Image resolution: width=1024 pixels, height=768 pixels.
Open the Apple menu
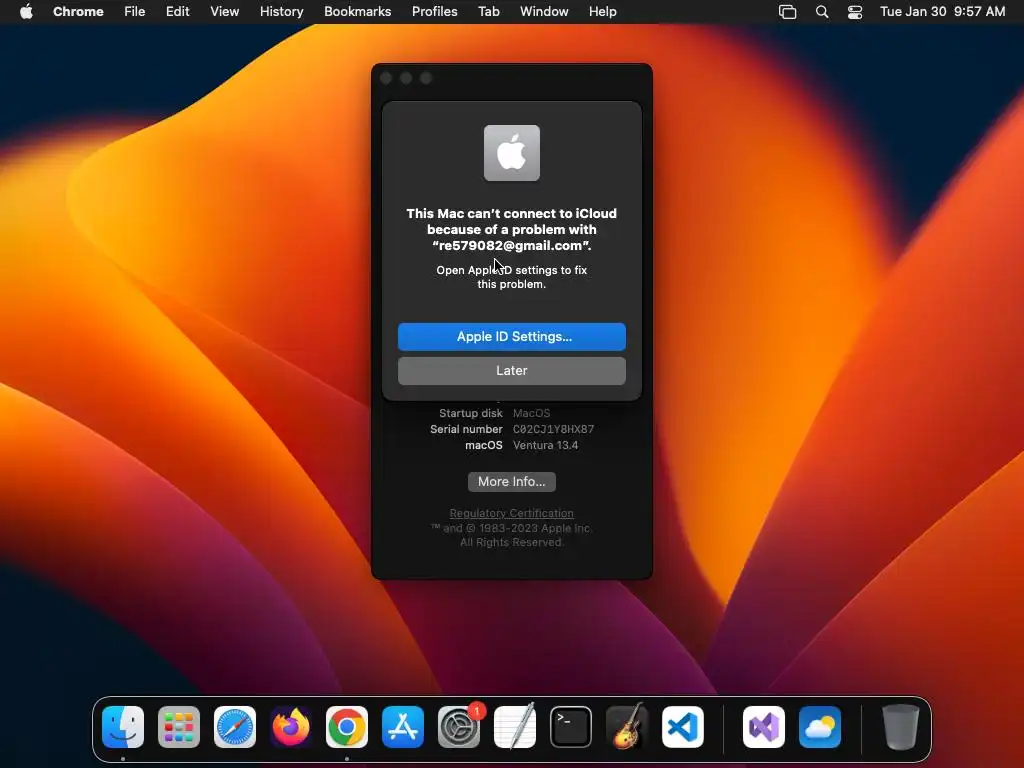[26, 12]
